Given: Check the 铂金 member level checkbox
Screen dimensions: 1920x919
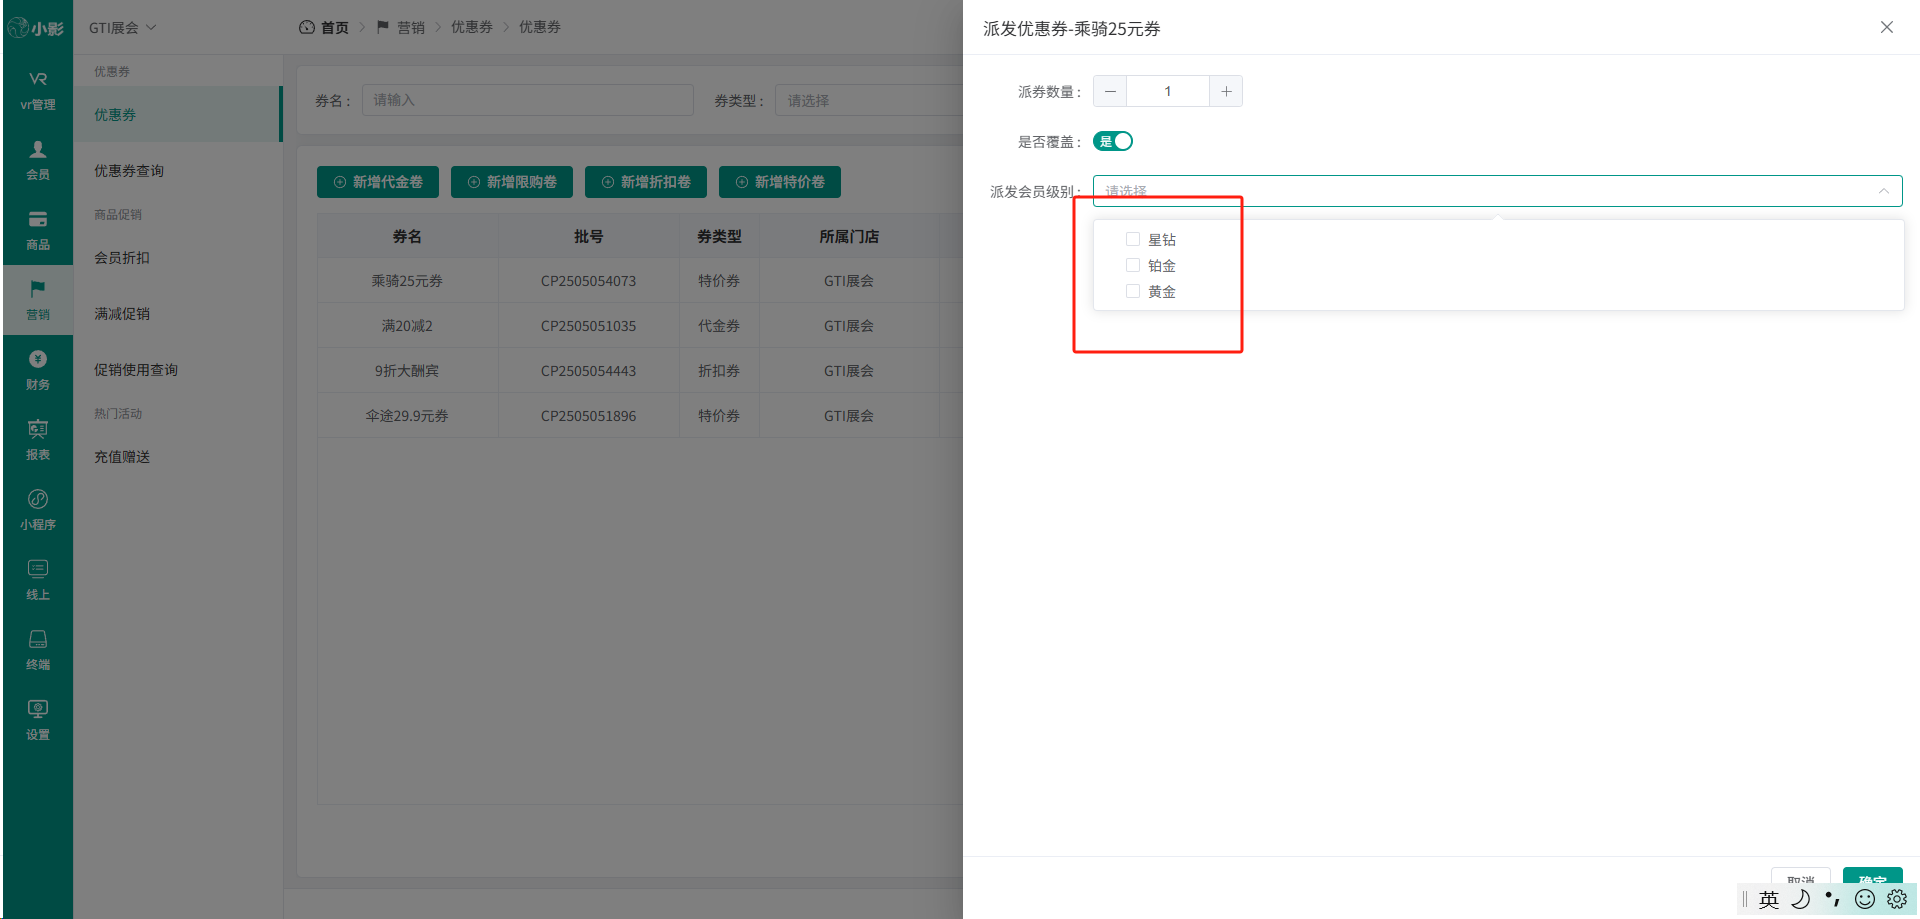Looking at the screenshot, I should coord(1133,265).
